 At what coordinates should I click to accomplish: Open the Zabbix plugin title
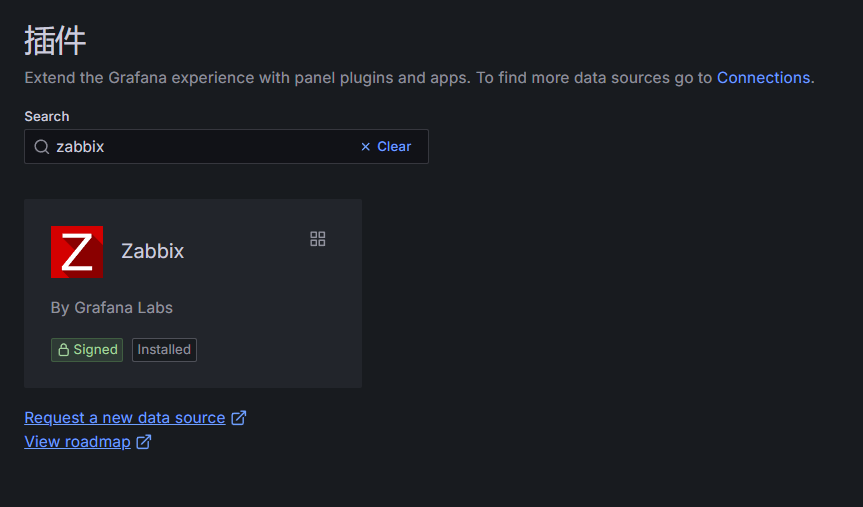(152, 251)
